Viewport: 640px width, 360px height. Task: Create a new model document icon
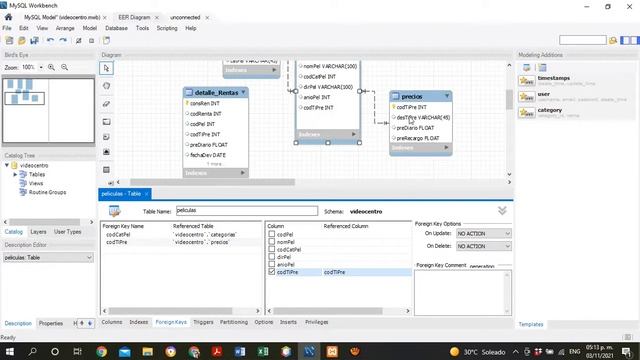(x=9, y=40)
